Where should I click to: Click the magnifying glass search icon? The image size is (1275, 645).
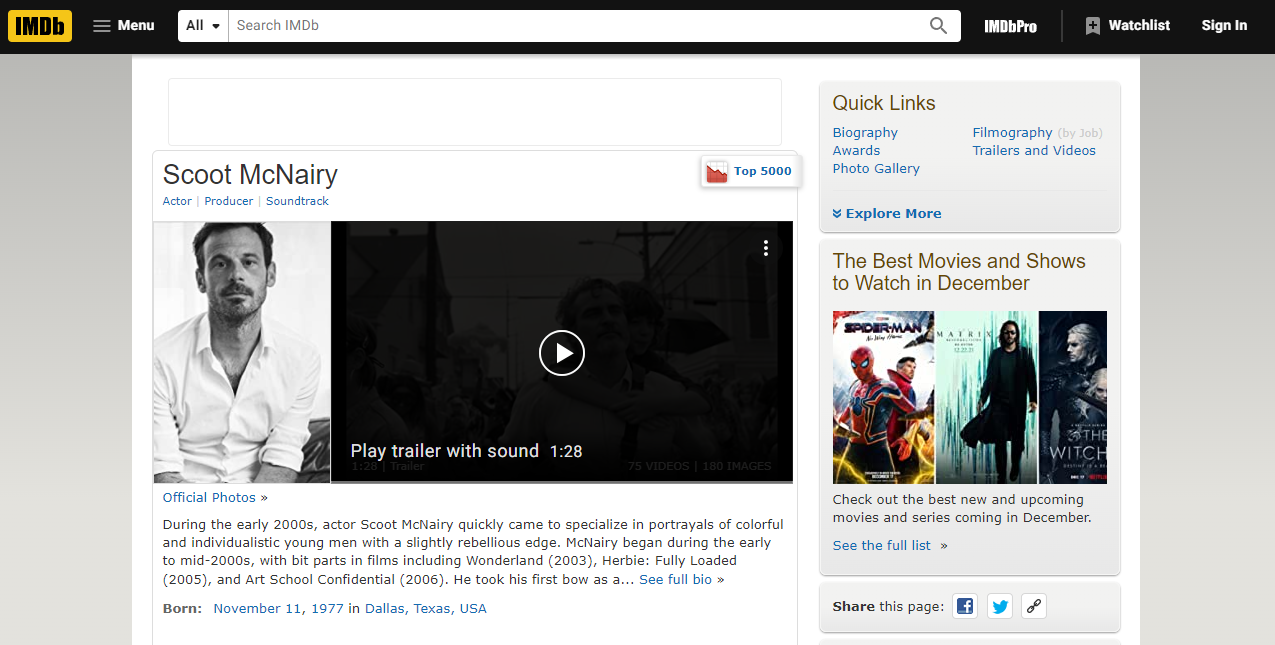point(938,26)
